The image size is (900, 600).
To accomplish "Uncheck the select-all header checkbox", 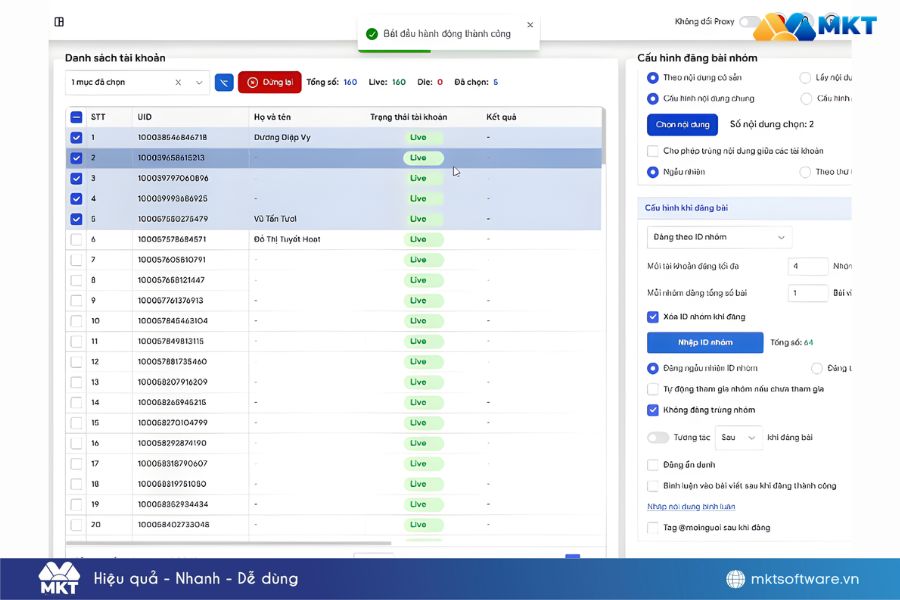I will [x=77, y=117].
